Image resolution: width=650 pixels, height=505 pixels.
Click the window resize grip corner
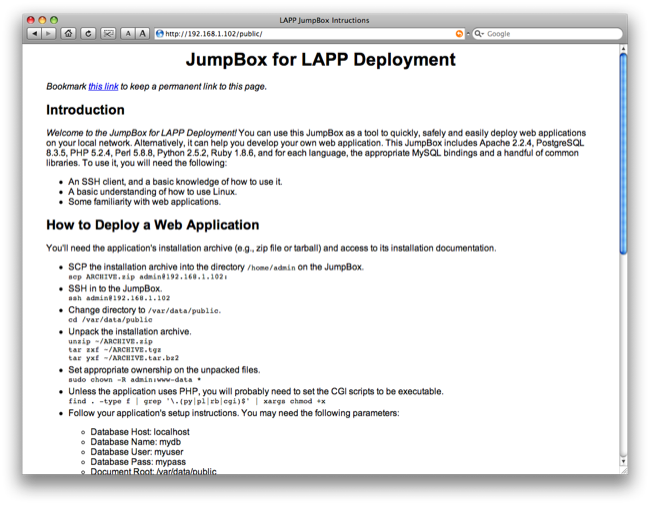click(x=623, y=470)
